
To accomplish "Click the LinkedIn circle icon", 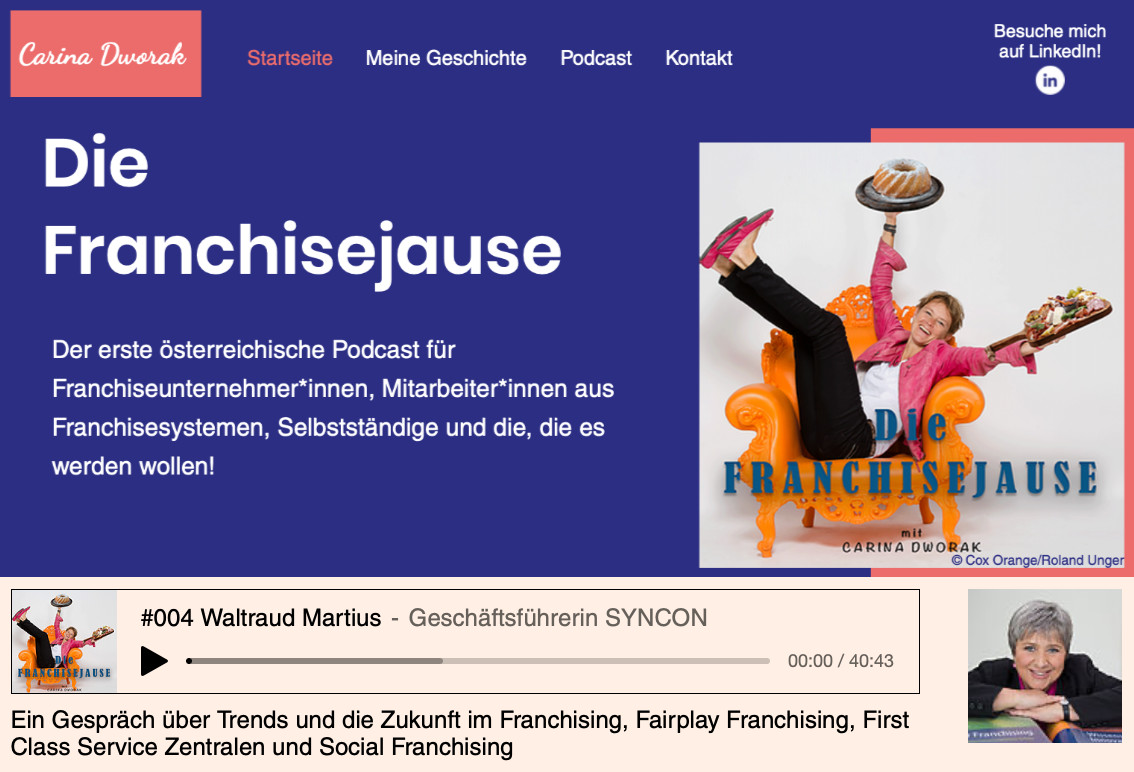I will [1049, 80].
